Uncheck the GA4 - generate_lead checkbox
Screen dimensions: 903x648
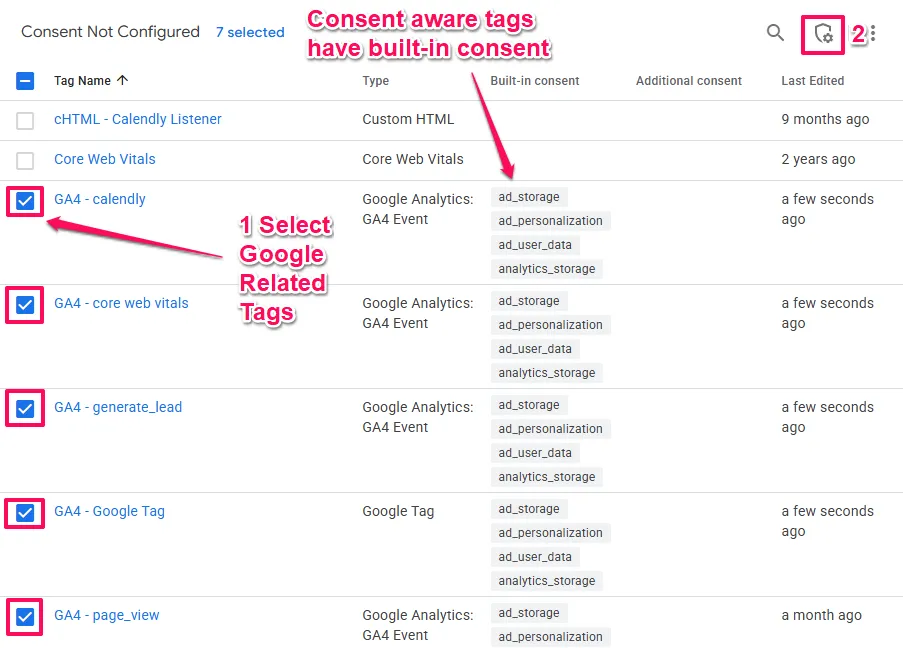pos(26,408)
